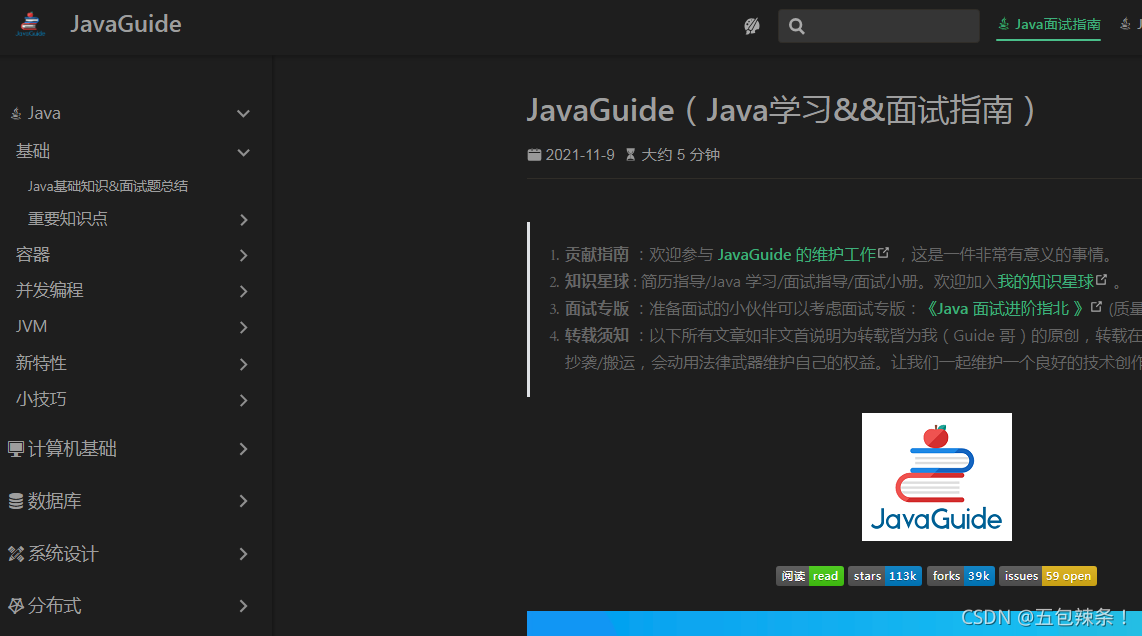Image resolution: width=1142 pixels, height=636 pixels.
Task: Select the 容器 sidebar label
Action: point(33,254)
